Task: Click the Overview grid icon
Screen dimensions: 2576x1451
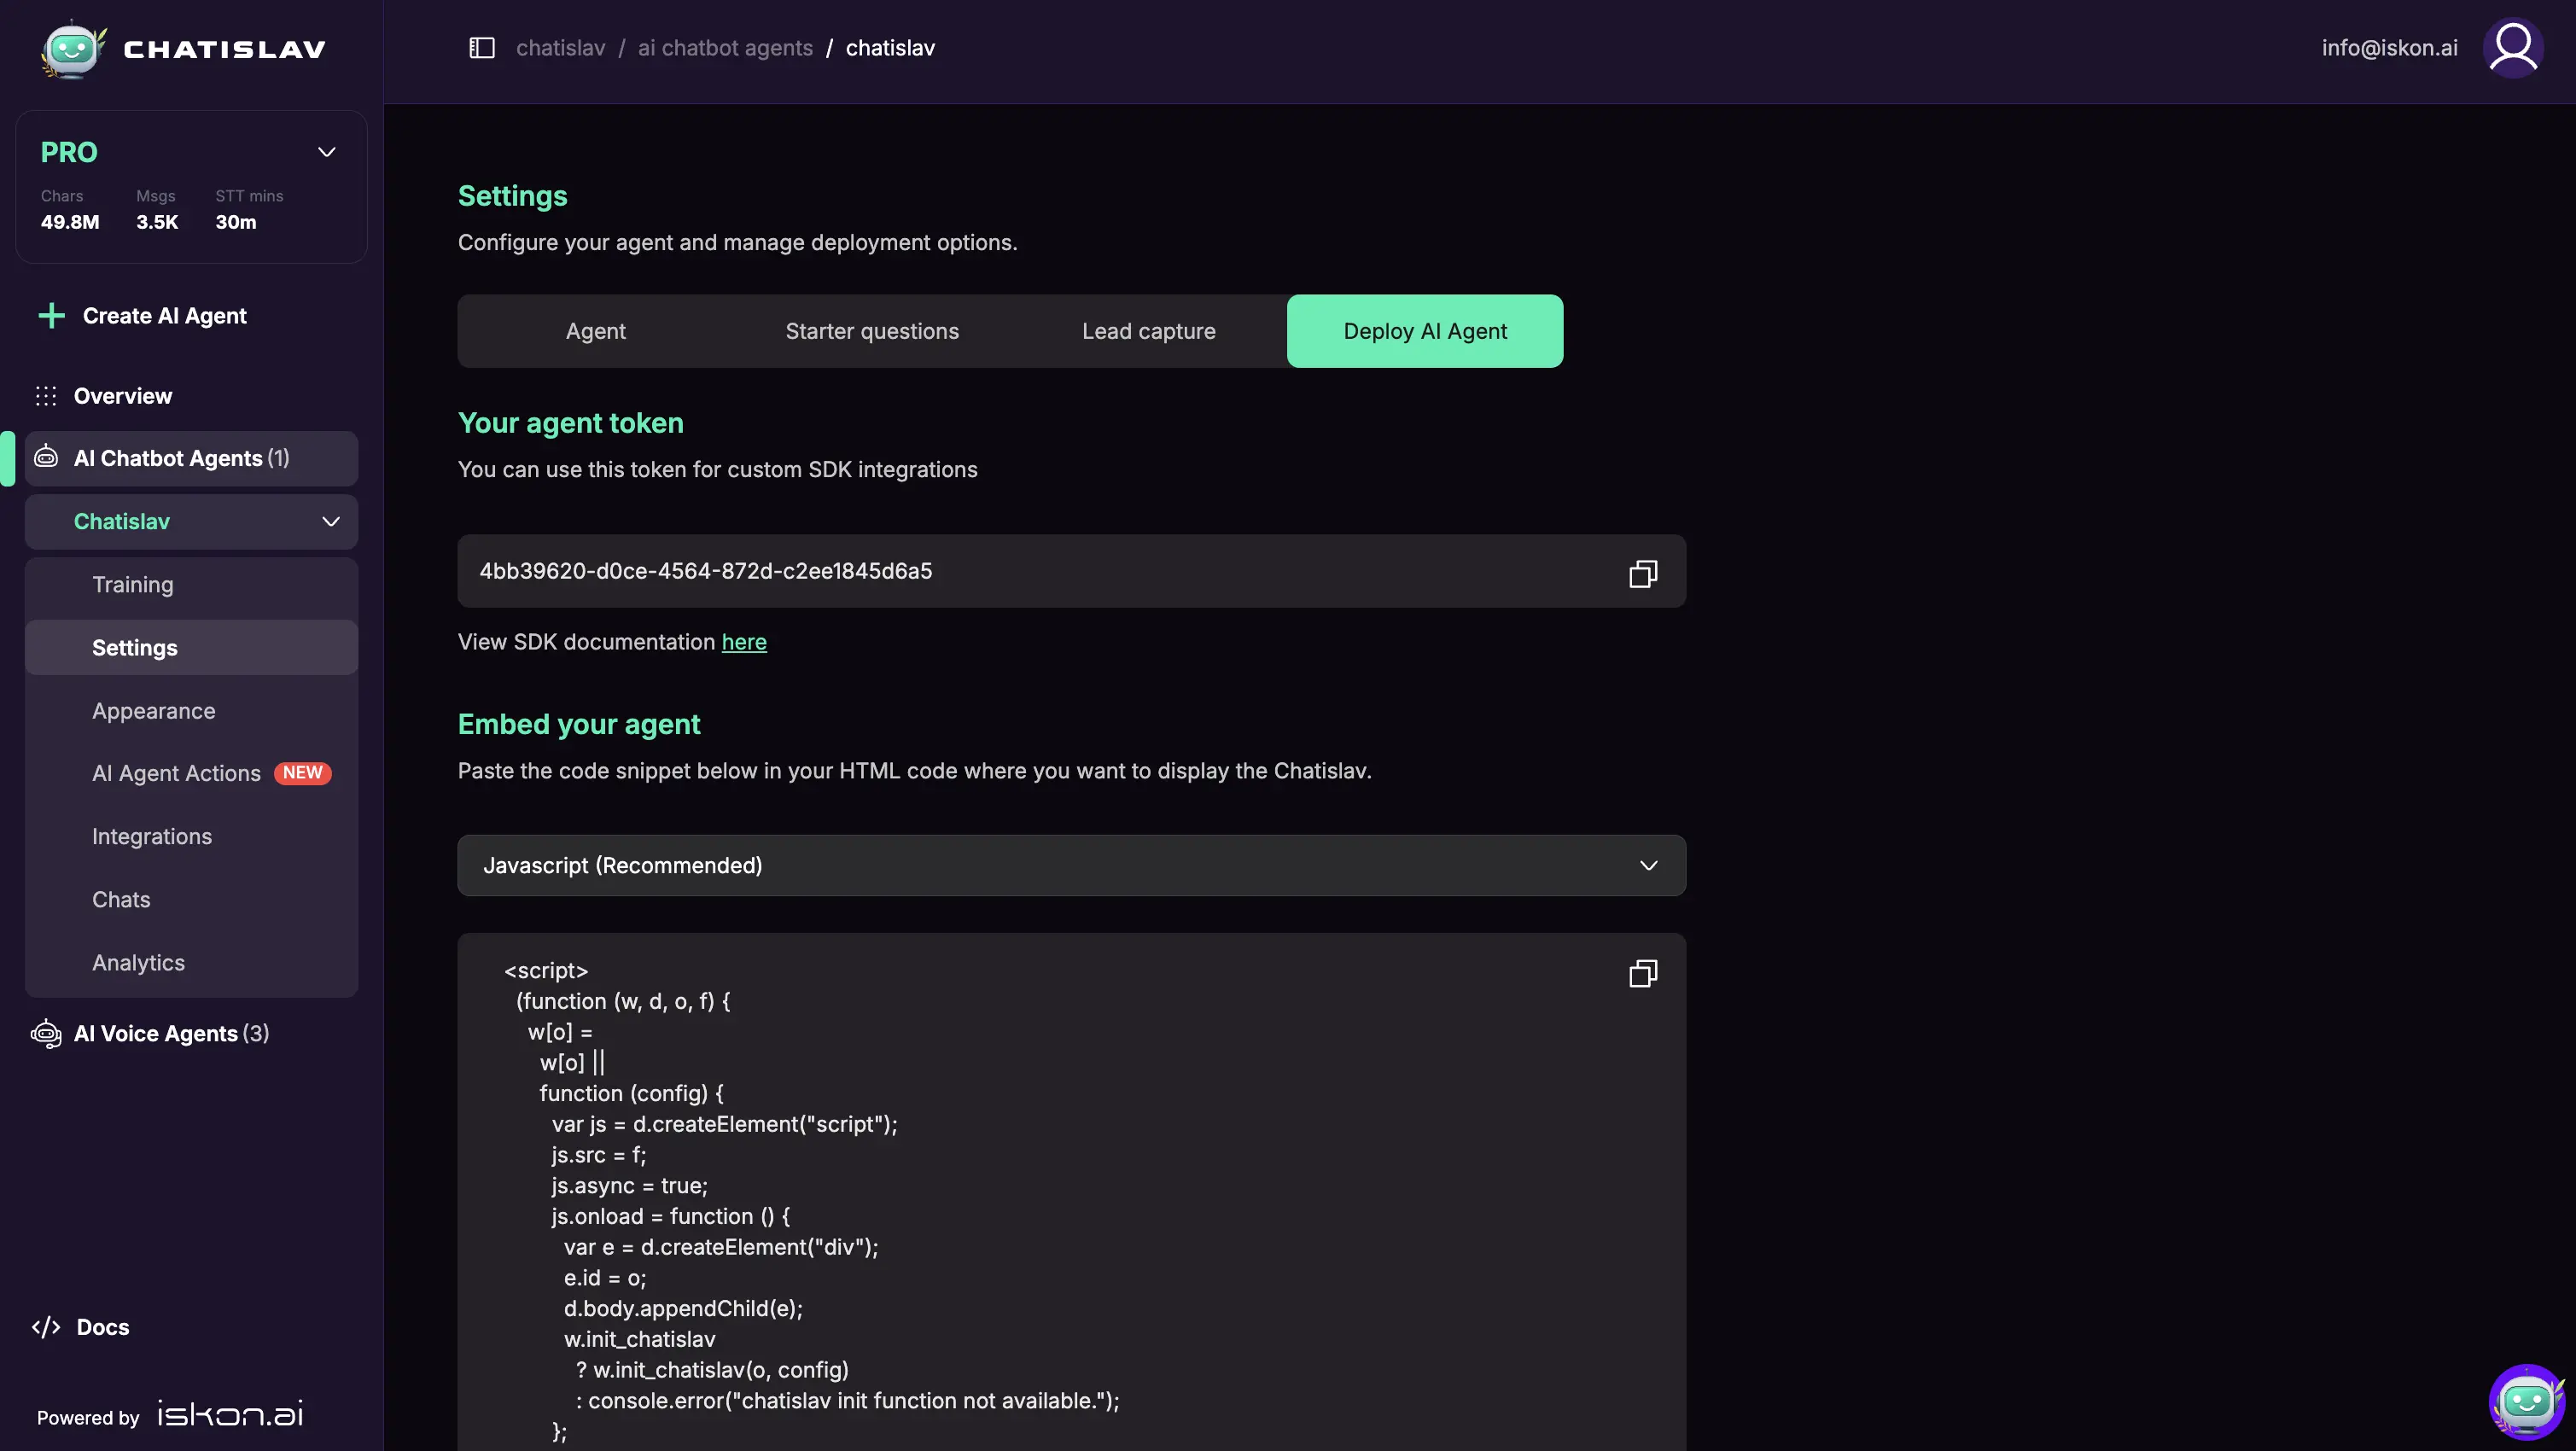Action: [x=46, y=396]
